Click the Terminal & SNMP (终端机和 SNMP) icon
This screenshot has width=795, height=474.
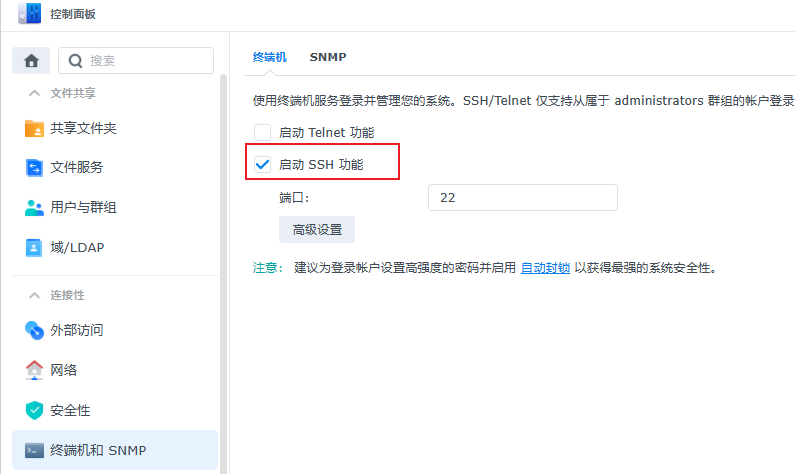click(x=34, y=450)
